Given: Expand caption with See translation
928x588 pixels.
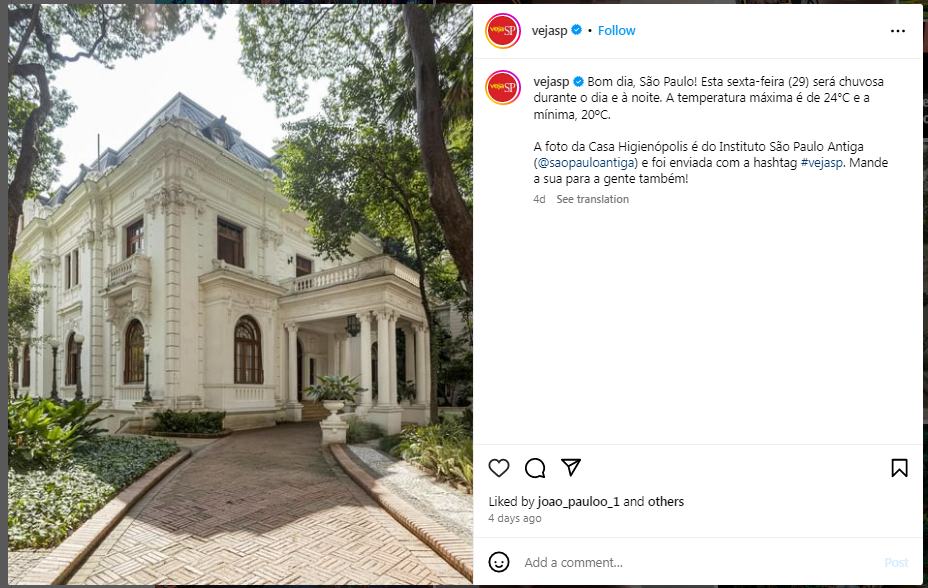Looking at the screenshot, I should tap(592, 199).
